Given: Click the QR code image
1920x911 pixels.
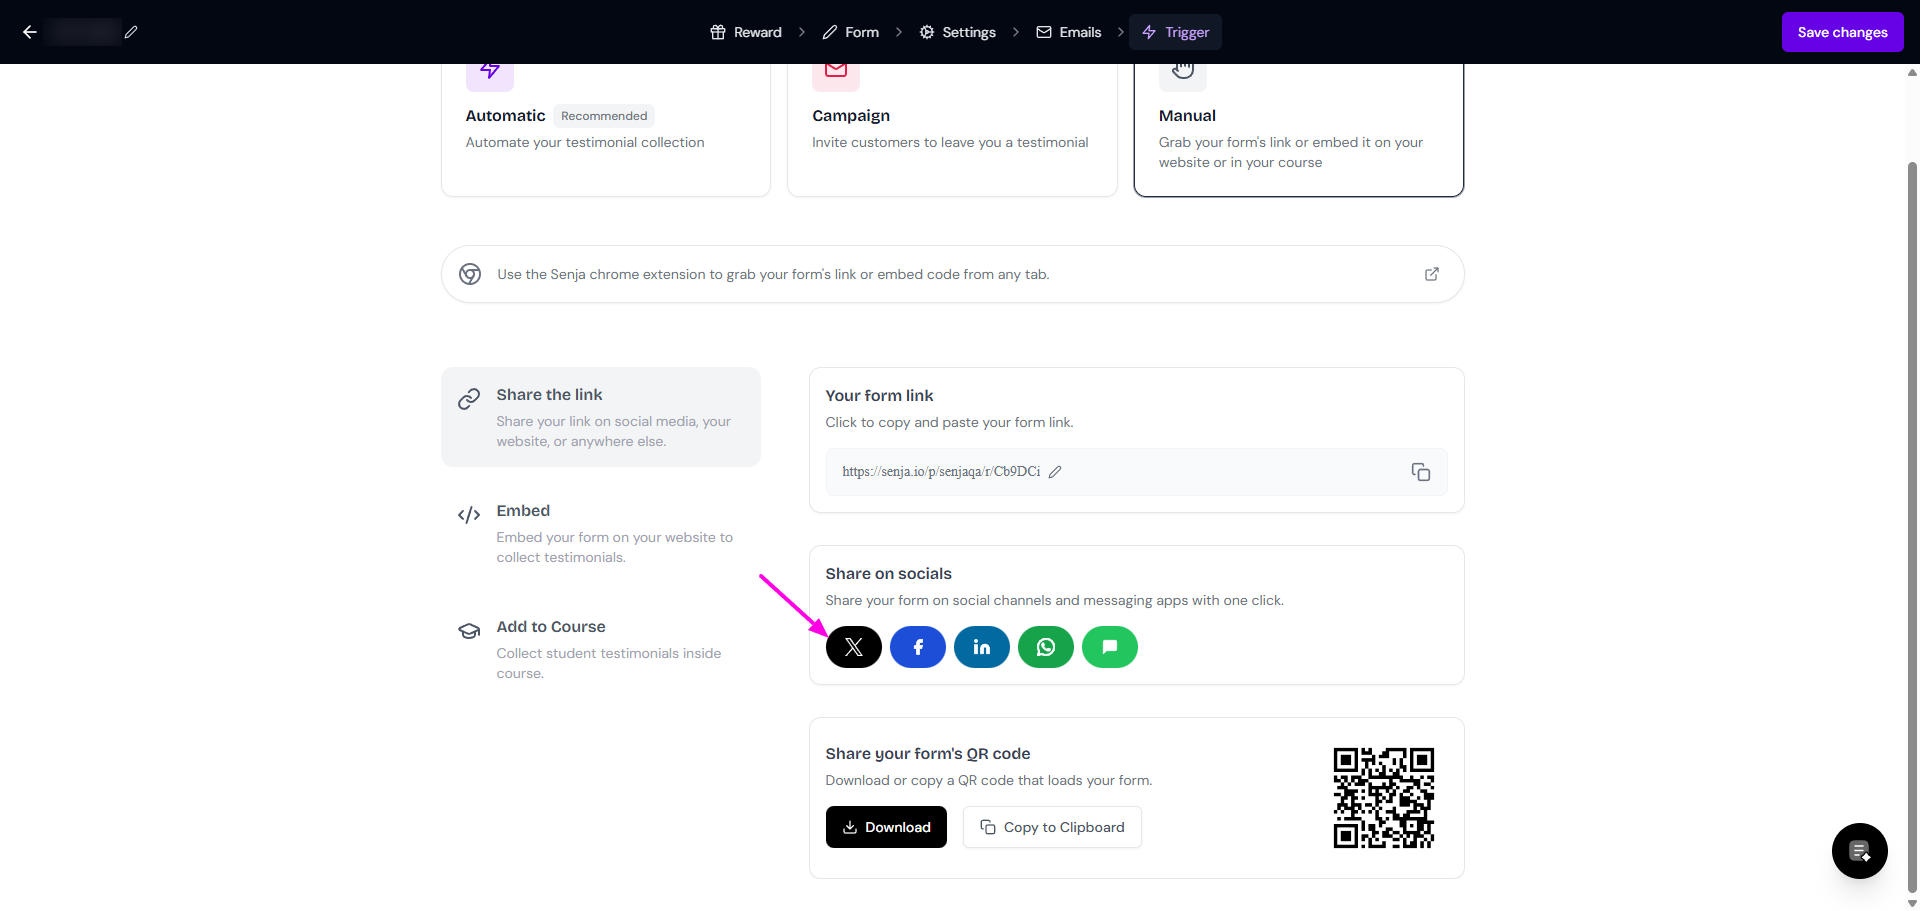Looking at the screenshot, I should [x=1383, y=798].
